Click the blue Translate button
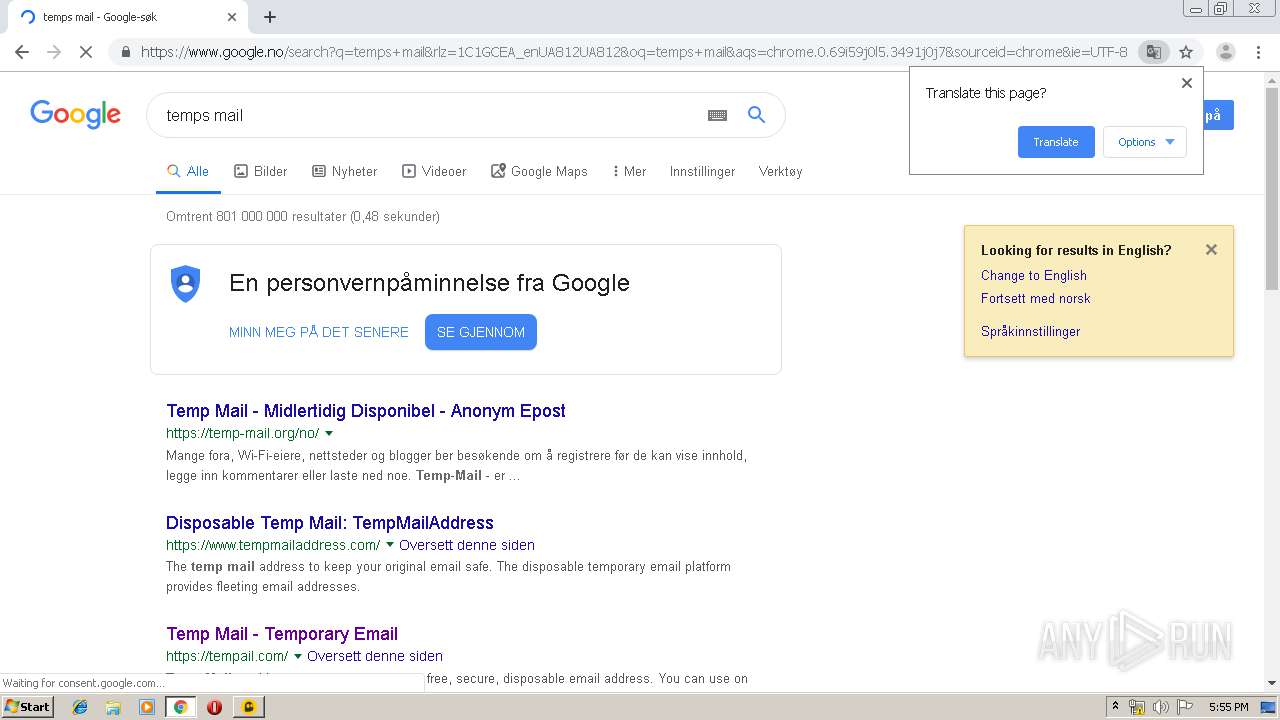 1056,142
